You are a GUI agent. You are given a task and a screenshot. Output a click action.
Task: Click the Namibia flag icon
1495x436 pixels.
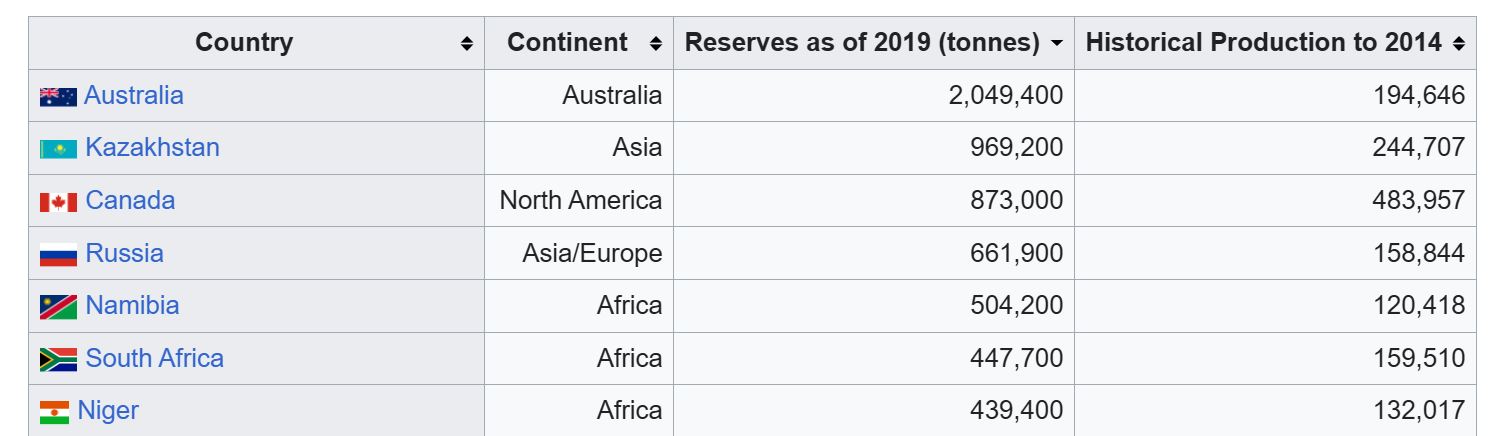coord(58,307)
